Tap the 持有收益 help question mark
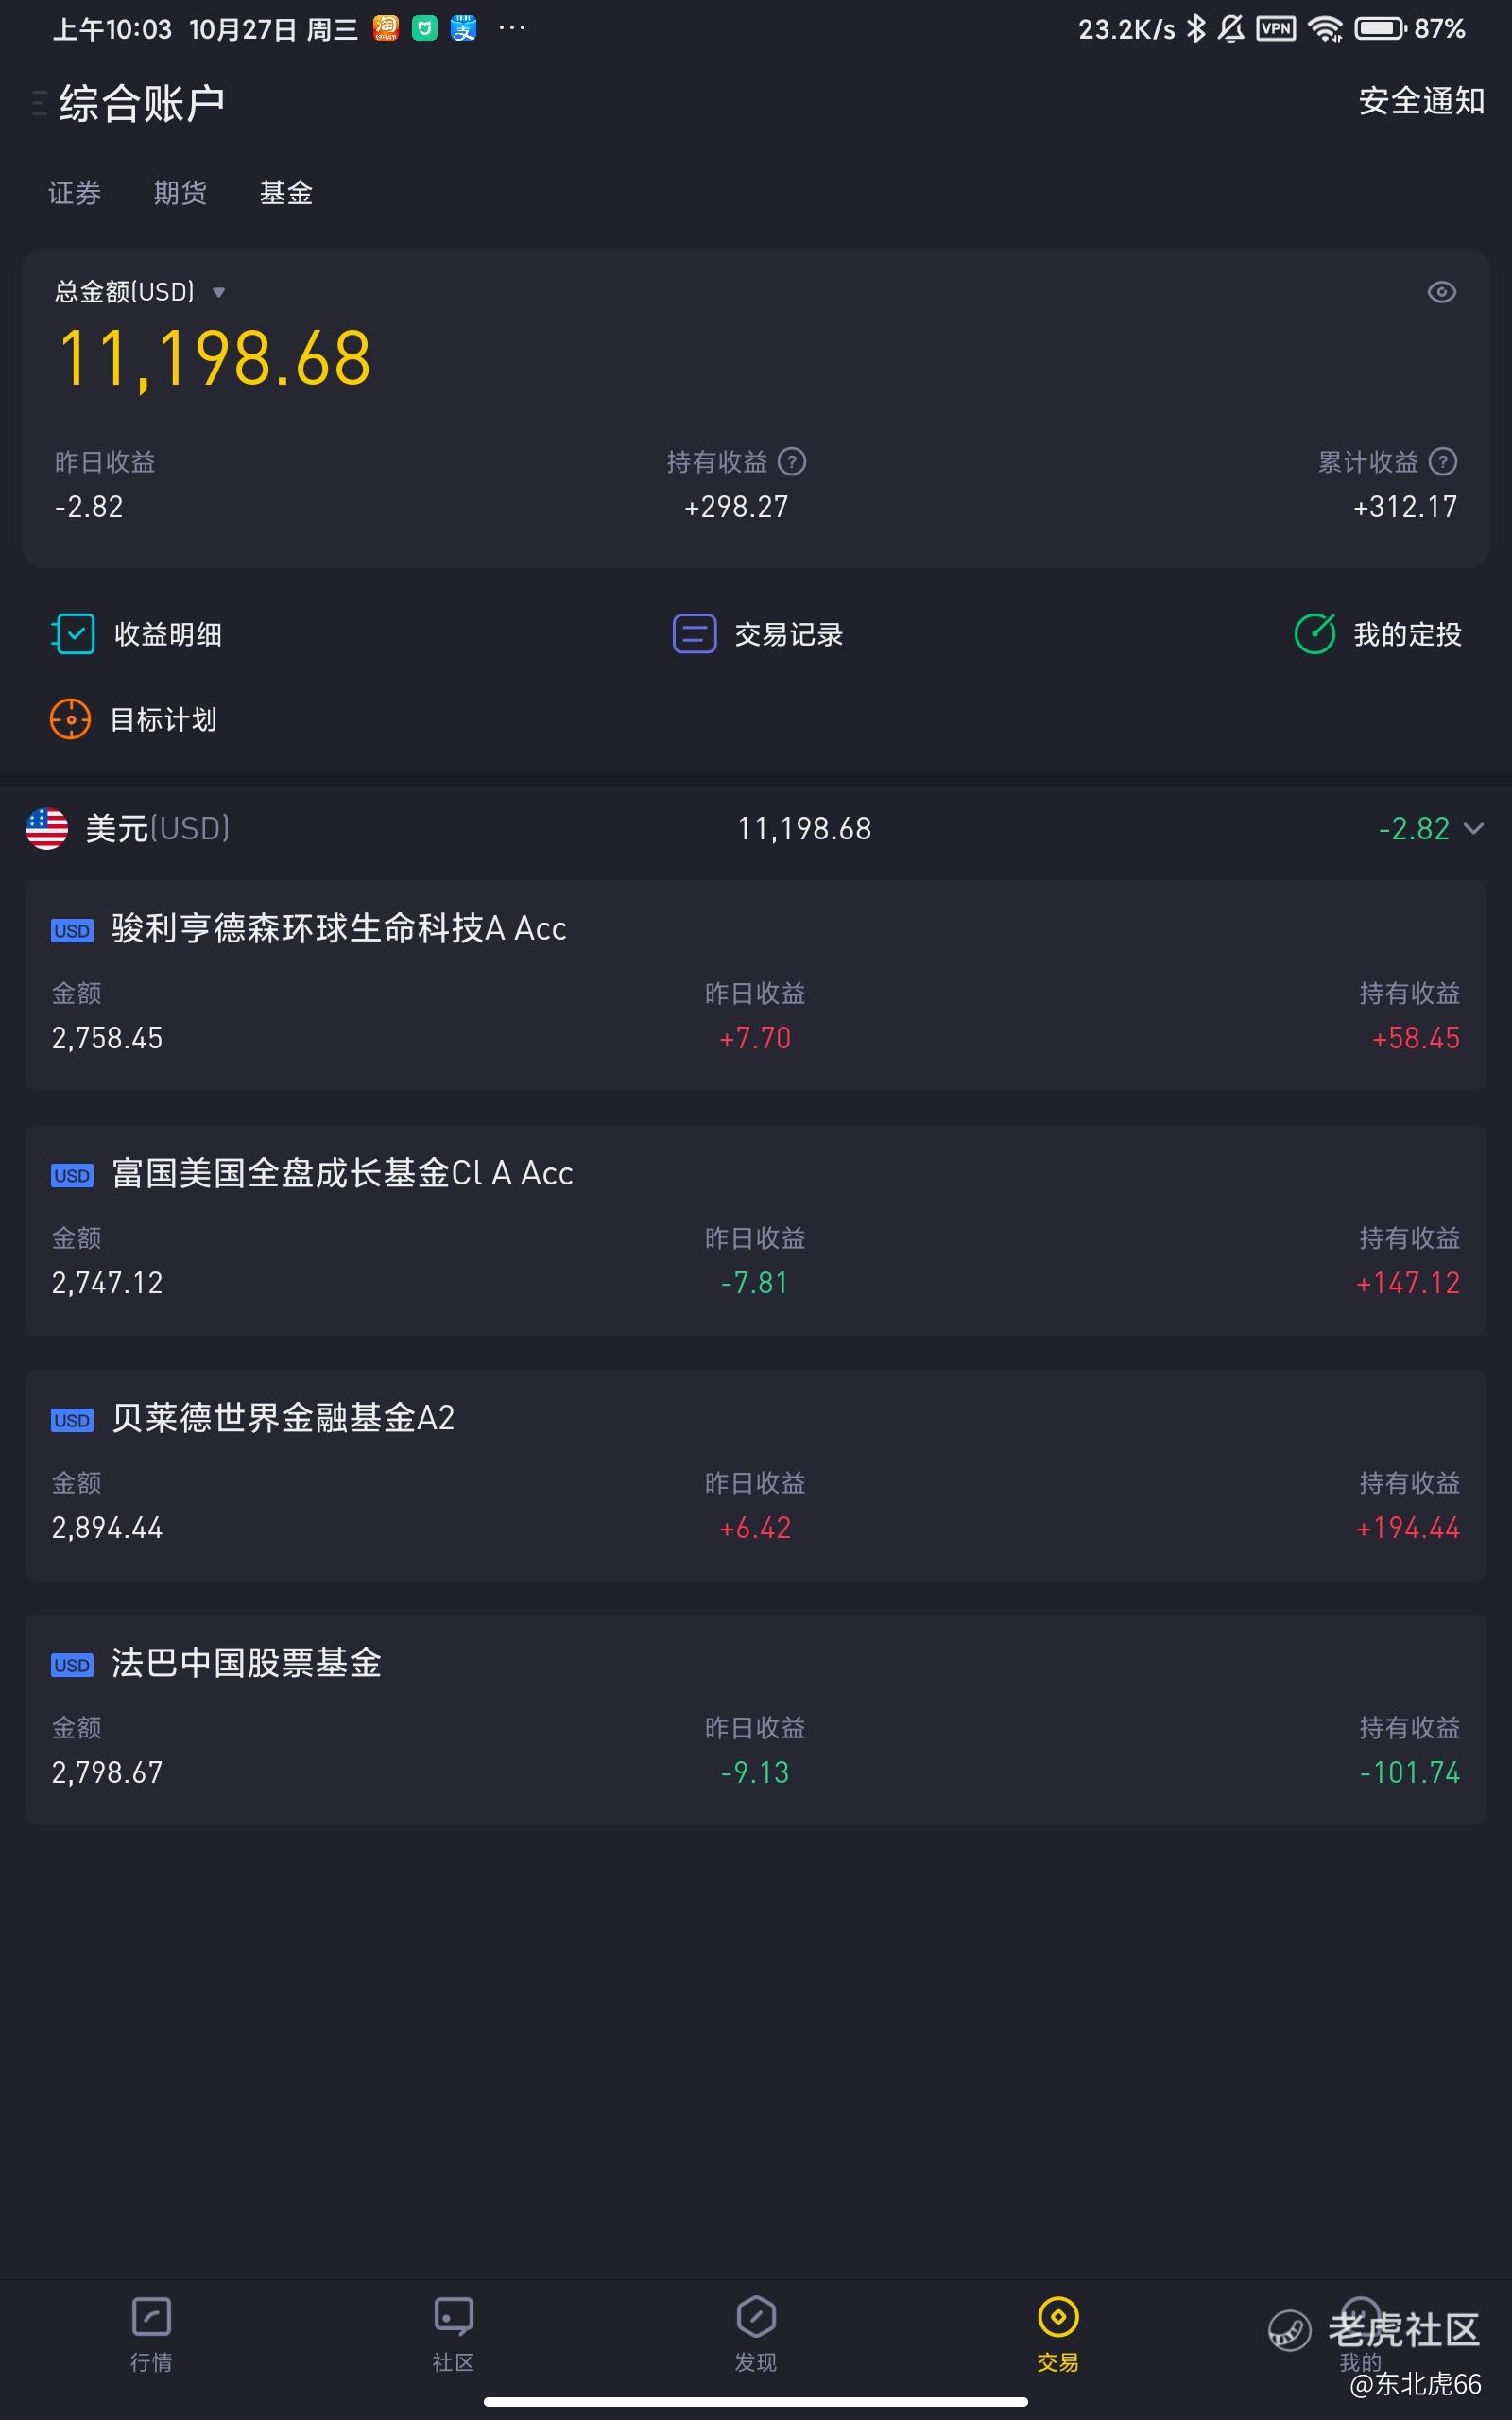 pyautogui.click(x=792, y=462)
